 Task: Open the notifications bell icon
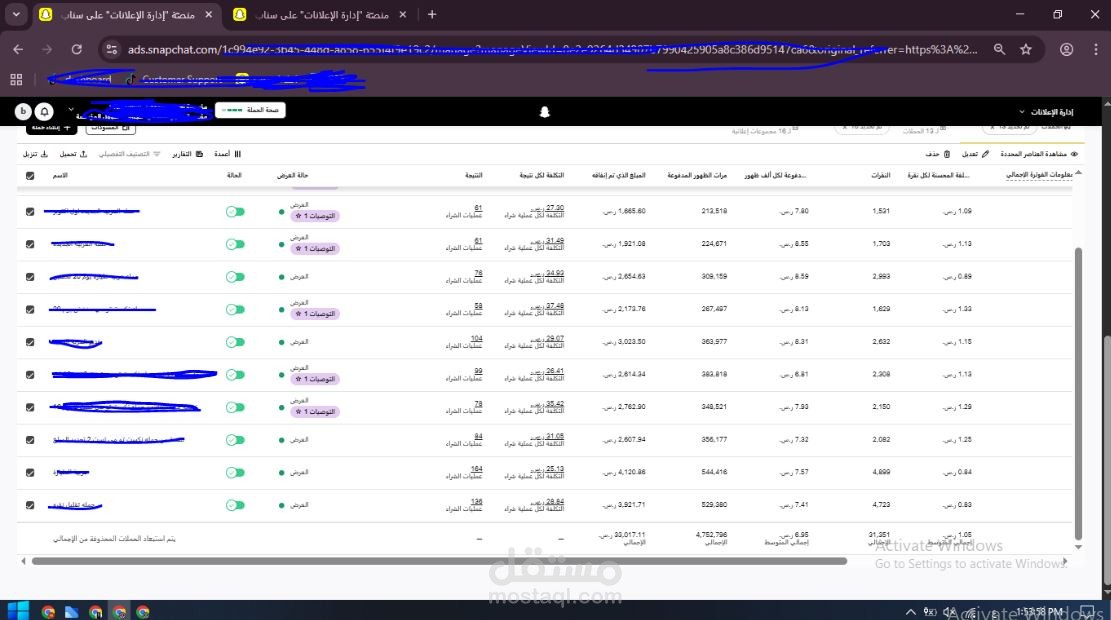pyautogui.click(x=45, y=112)
